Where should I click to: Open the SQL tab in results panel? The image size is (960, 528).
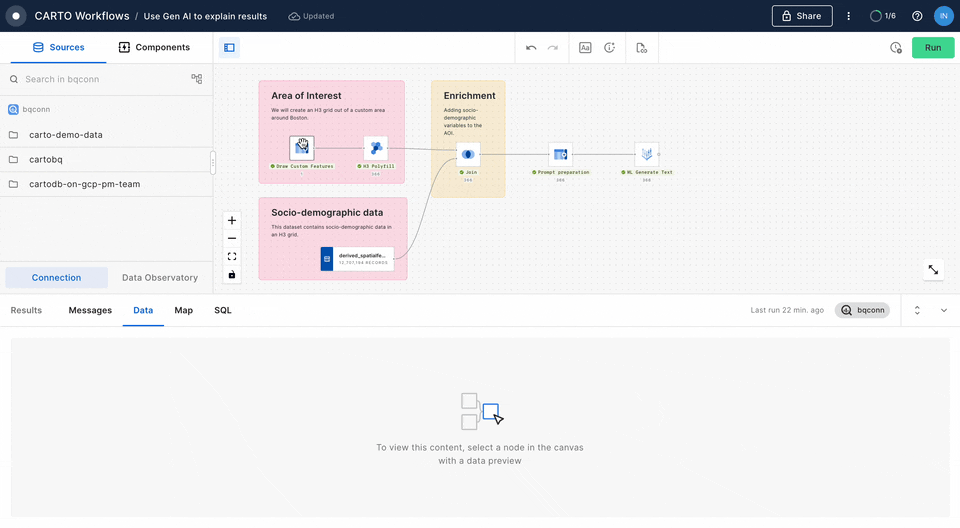222,310
